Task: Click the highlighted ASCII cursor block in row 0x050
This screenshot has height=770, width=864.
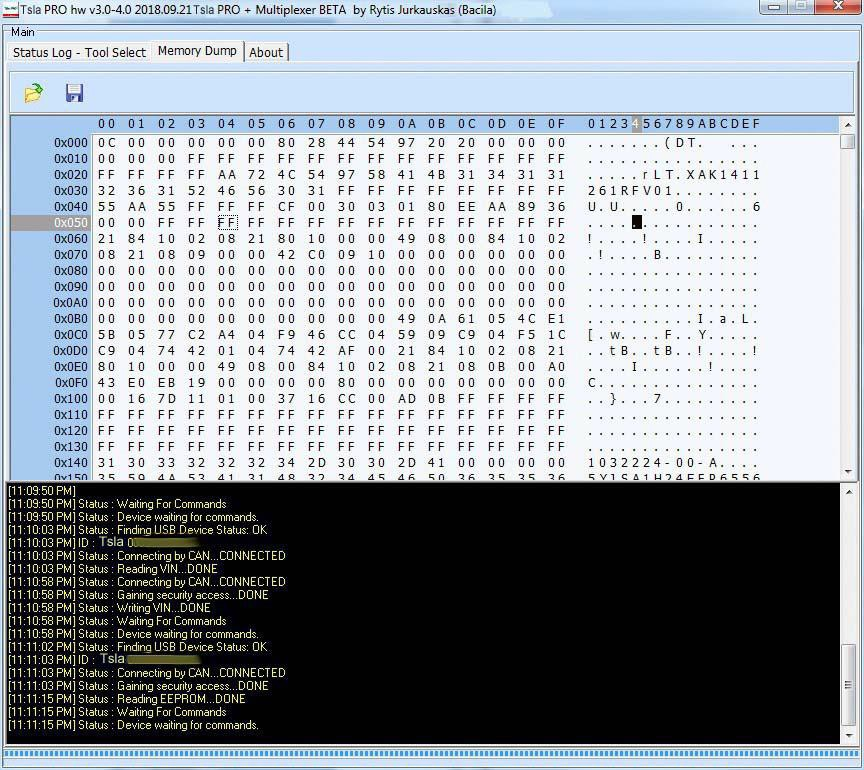Action: click(636, 222)
